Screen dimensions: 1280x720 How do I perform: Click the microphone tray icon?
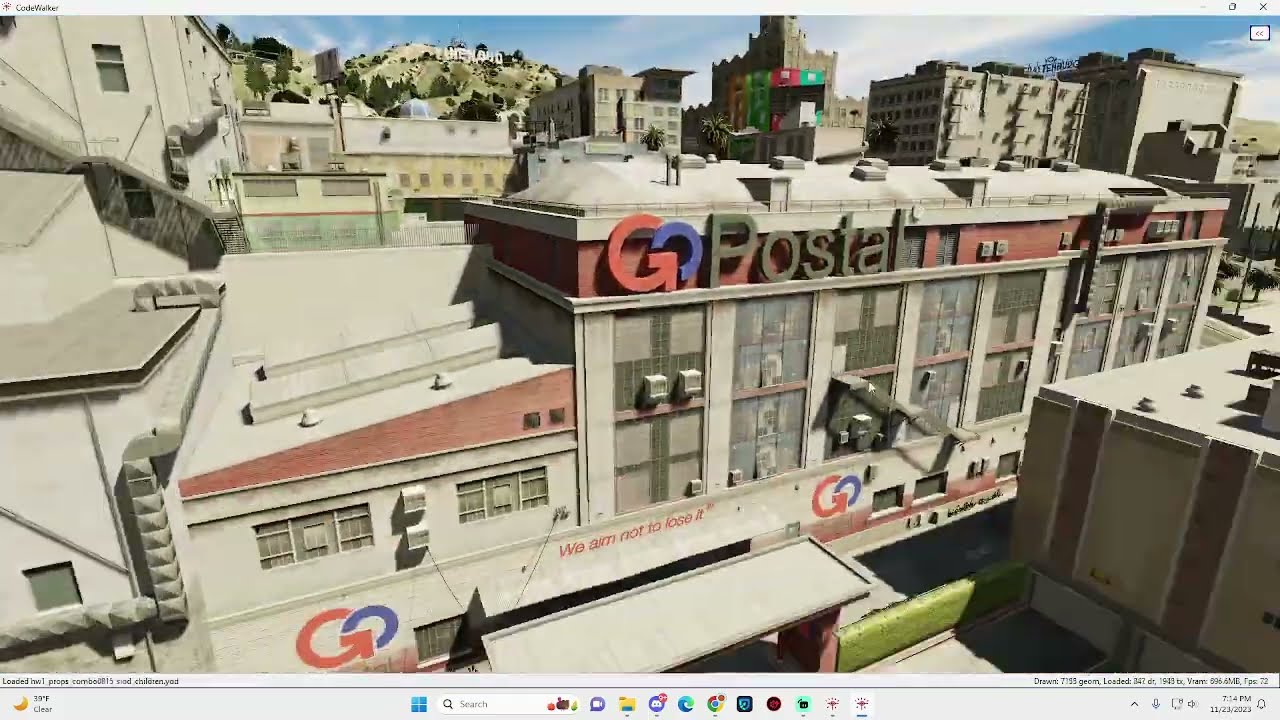point(1156,704)
